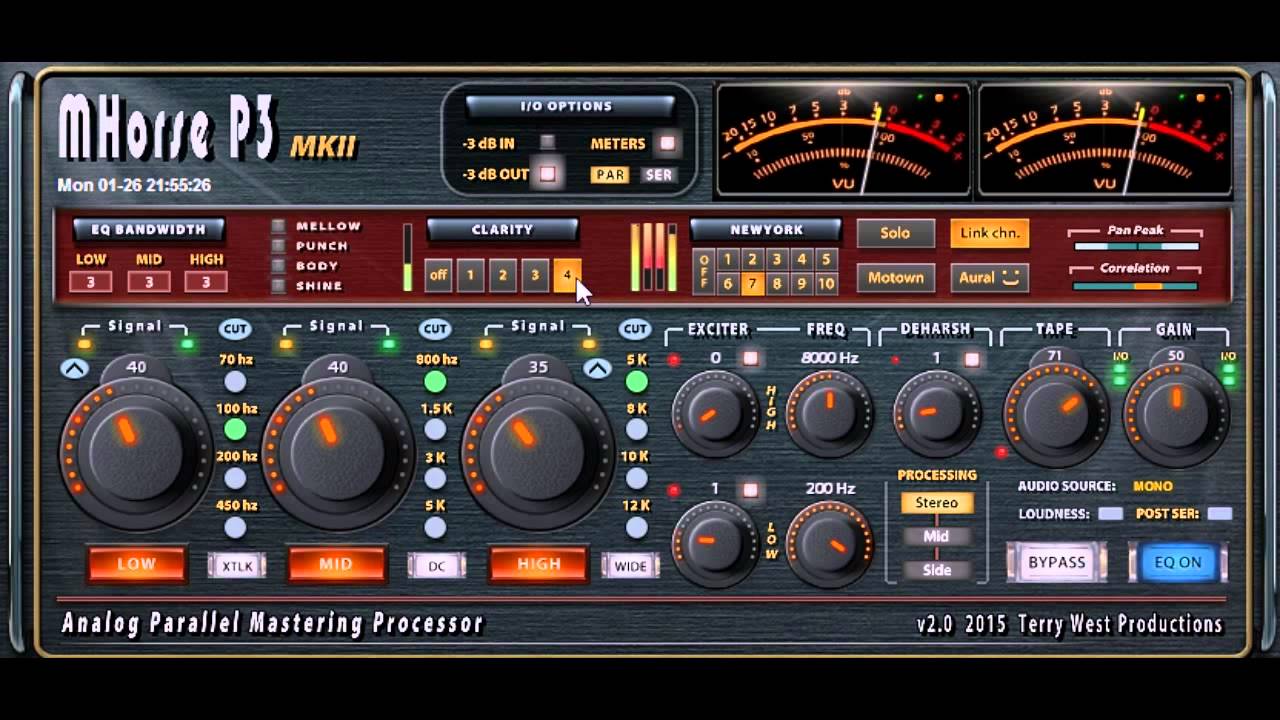Select Side processing mode
Viewport: 1280px width, 720px height.
tap(937, 570)
